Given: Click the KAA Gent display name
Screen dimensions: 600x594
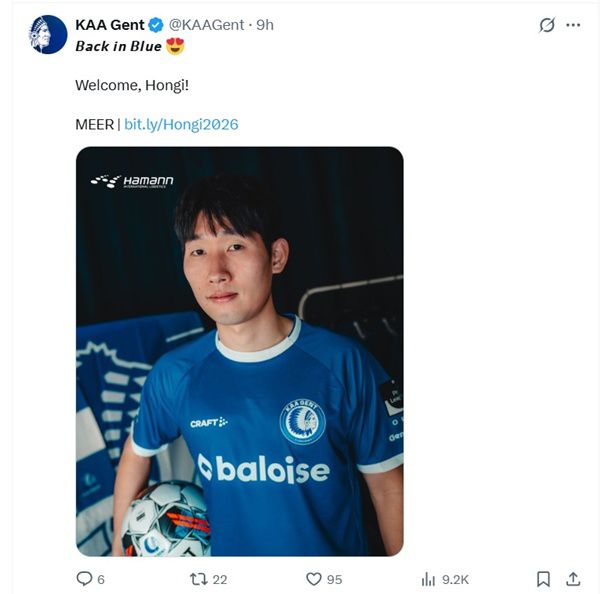Looking at the screenshot, I should click(x=110, y=24).
